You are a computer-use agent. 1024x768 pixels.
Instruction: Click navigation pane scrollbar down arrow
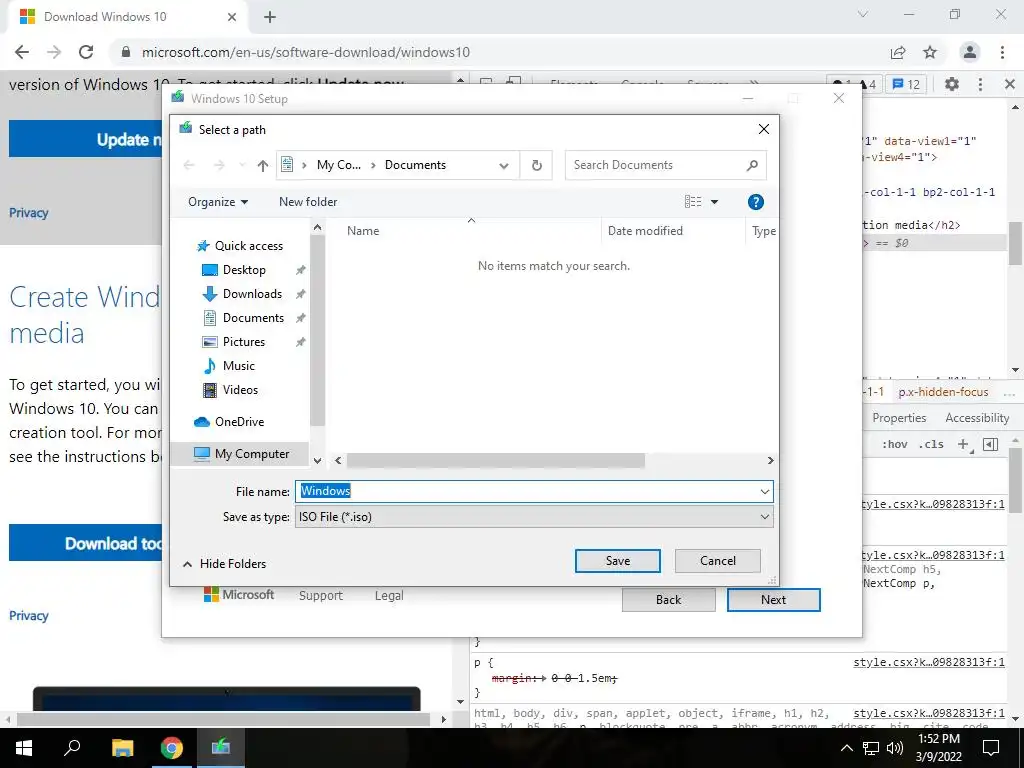click(x=317, y=460)
